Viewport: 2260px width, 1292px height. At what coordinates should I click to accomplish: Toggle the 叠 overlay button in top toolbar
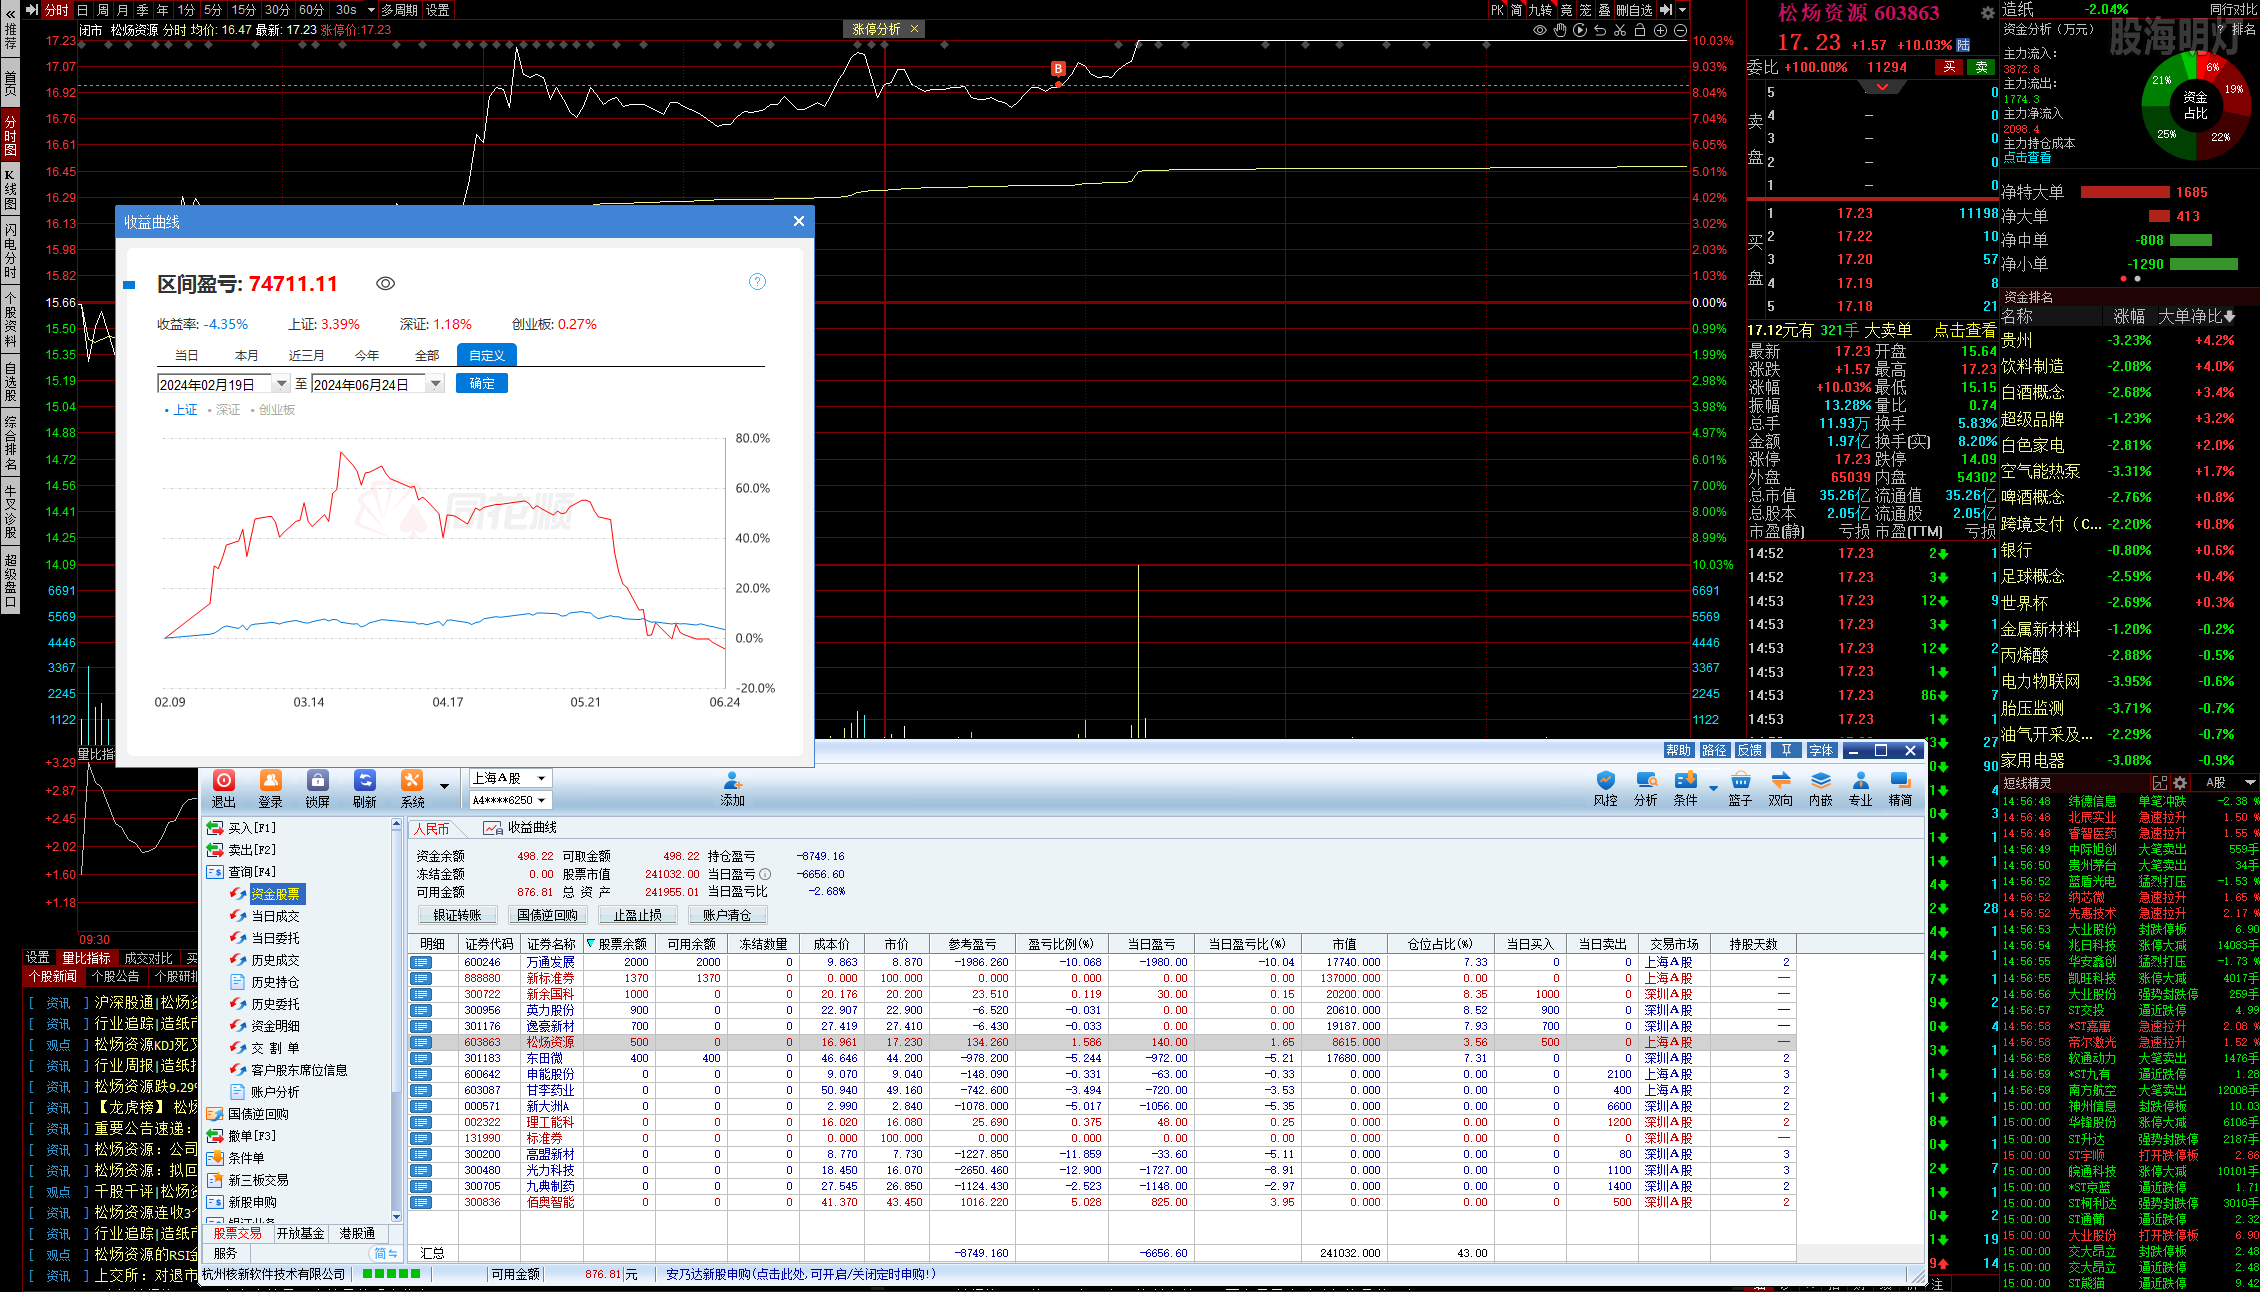click(1604, 10)
